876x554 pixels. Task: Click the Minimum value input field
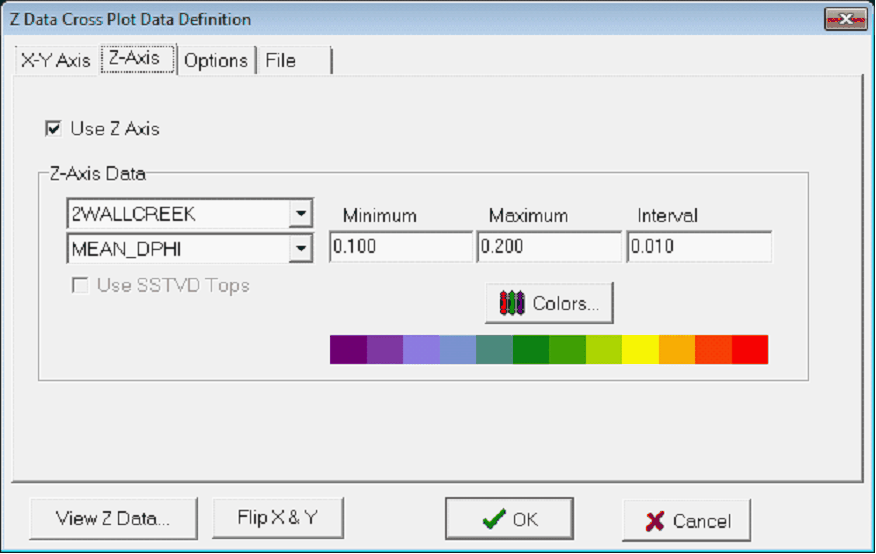pyautogui.click(x=400, y=247)
